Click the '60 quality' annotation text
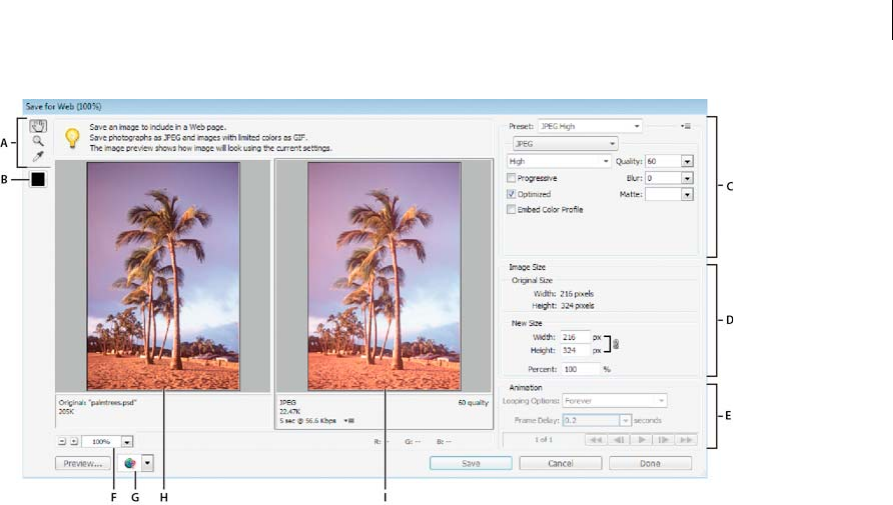 tap(473, 403)
